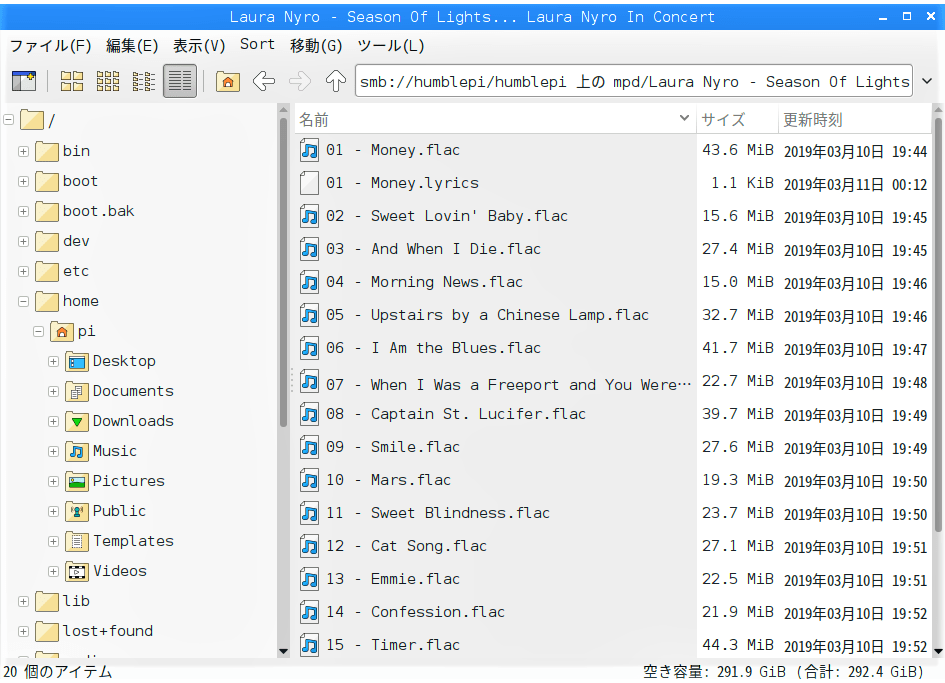This screenshot has height=683, width=945.
Task: Select 03 - And When I Die.flac icon
Action: (310, 249)
